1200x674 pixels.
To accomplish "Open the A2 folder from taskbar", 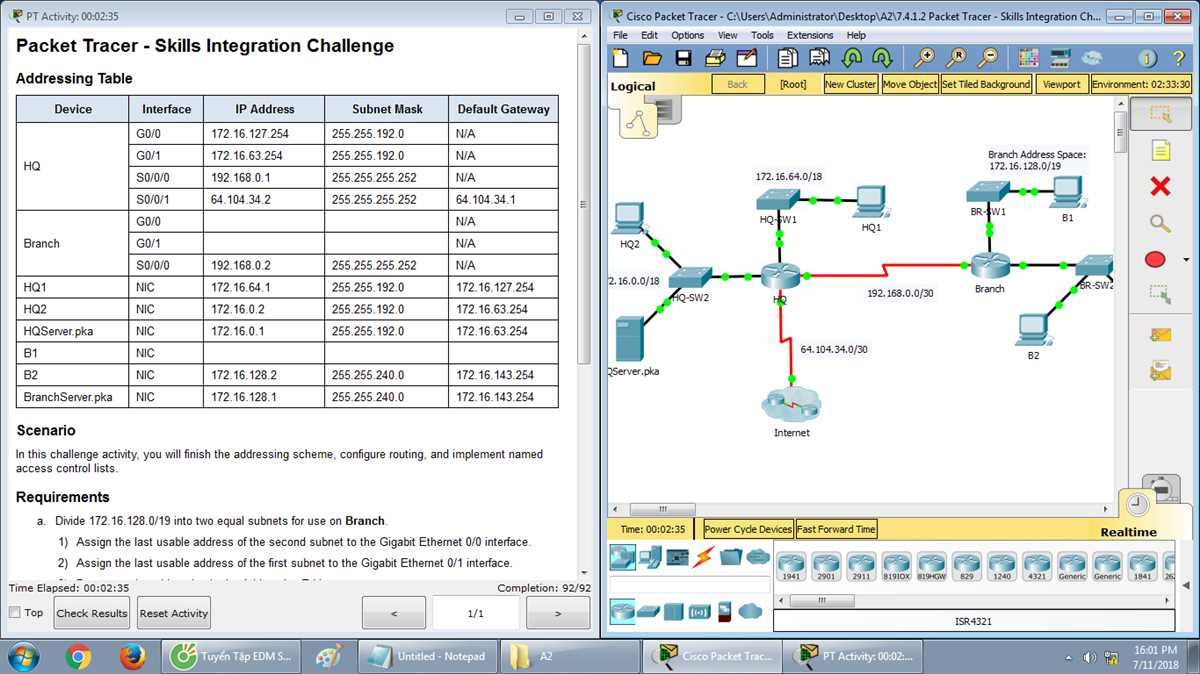I will [570, 657].
